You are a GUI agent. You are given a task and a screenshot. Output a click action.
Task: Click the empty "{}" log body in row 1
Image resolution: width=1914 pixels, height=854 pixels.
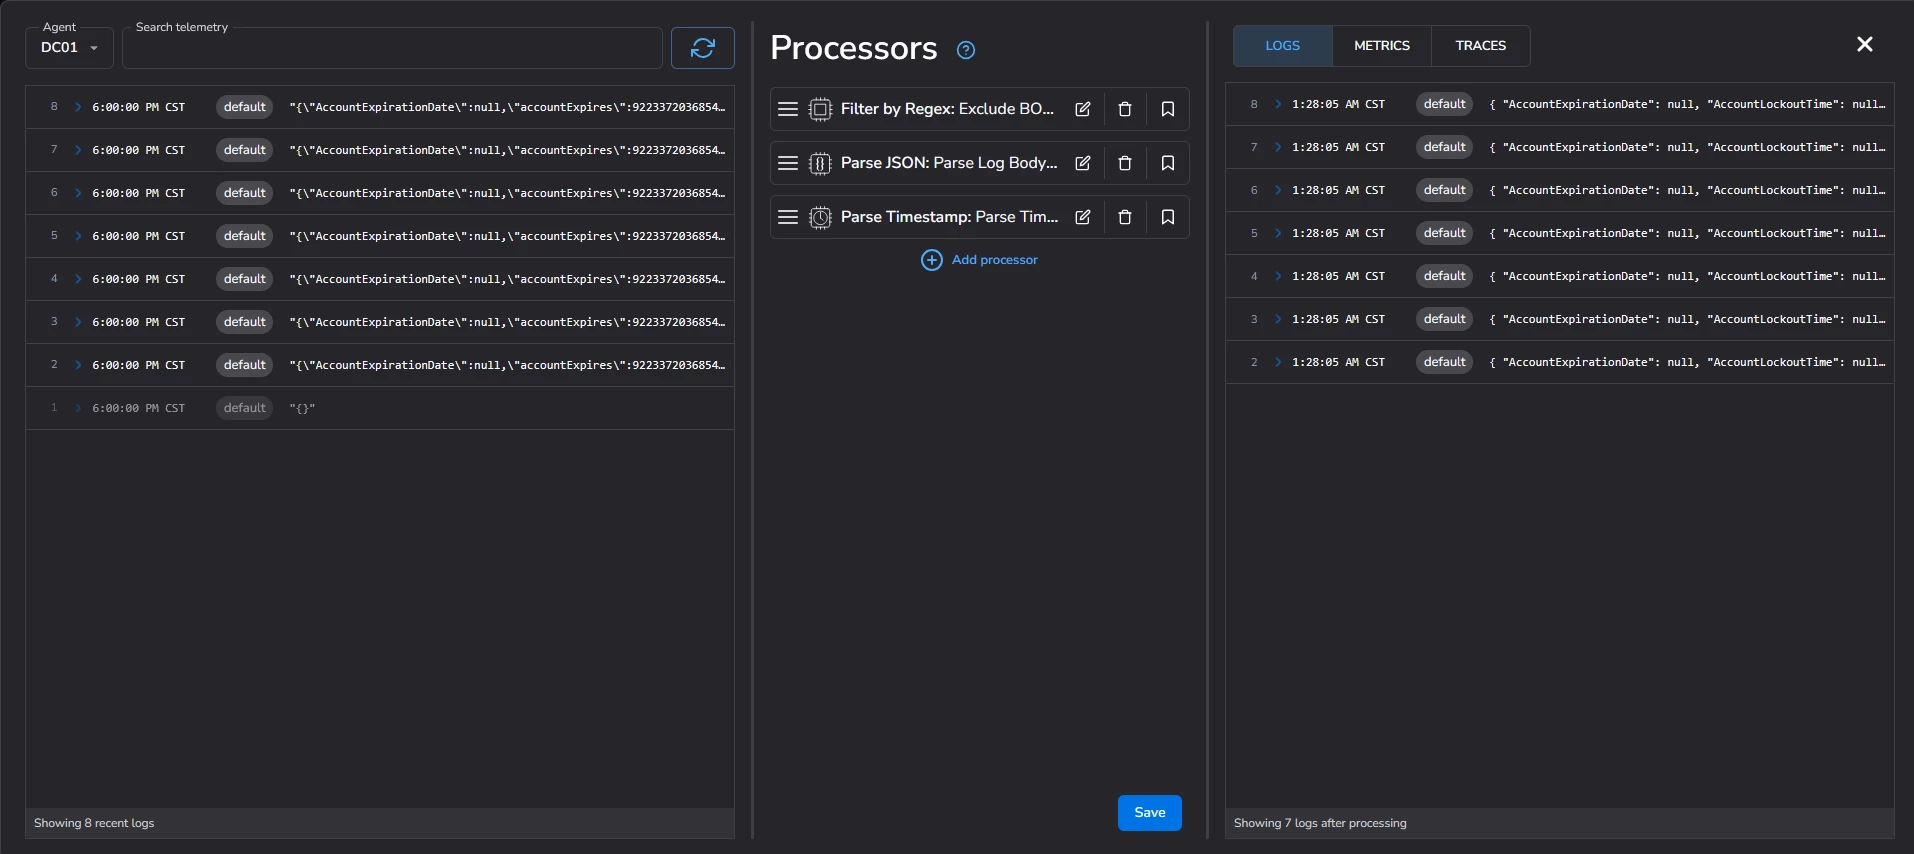(x=302, y=408)
